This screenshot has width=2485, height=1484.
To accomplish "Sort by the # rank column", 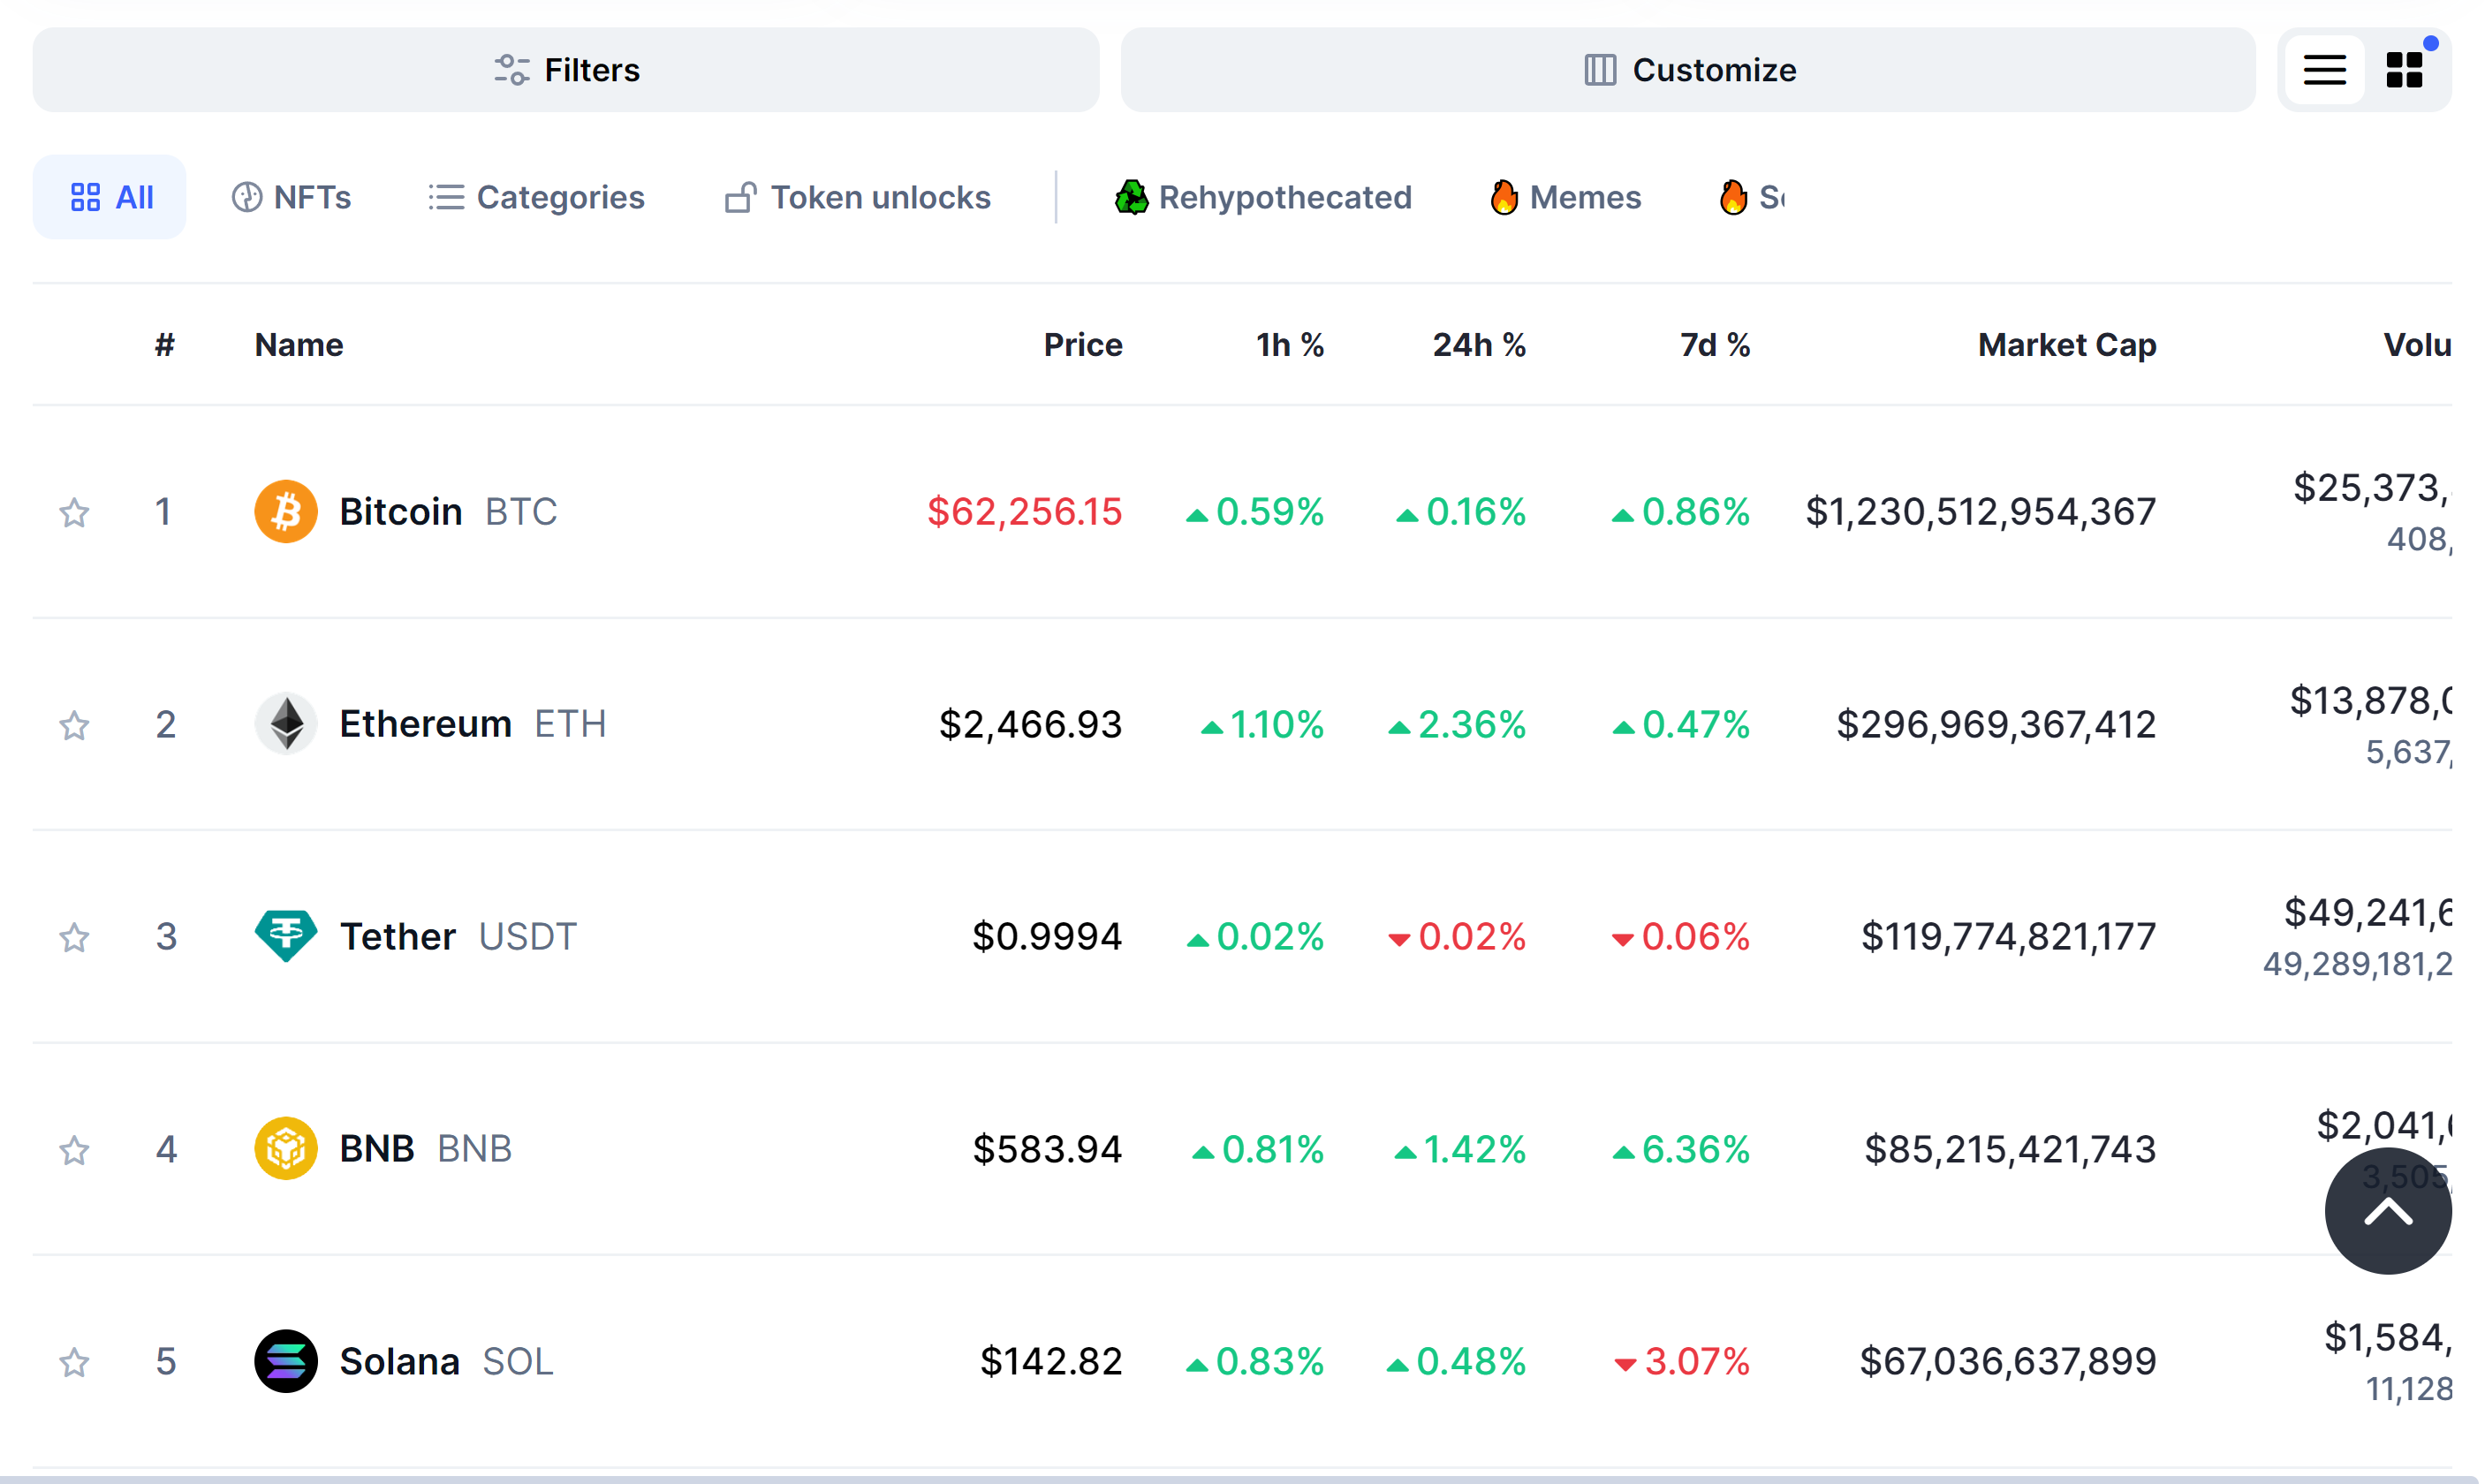I will 165,345.
